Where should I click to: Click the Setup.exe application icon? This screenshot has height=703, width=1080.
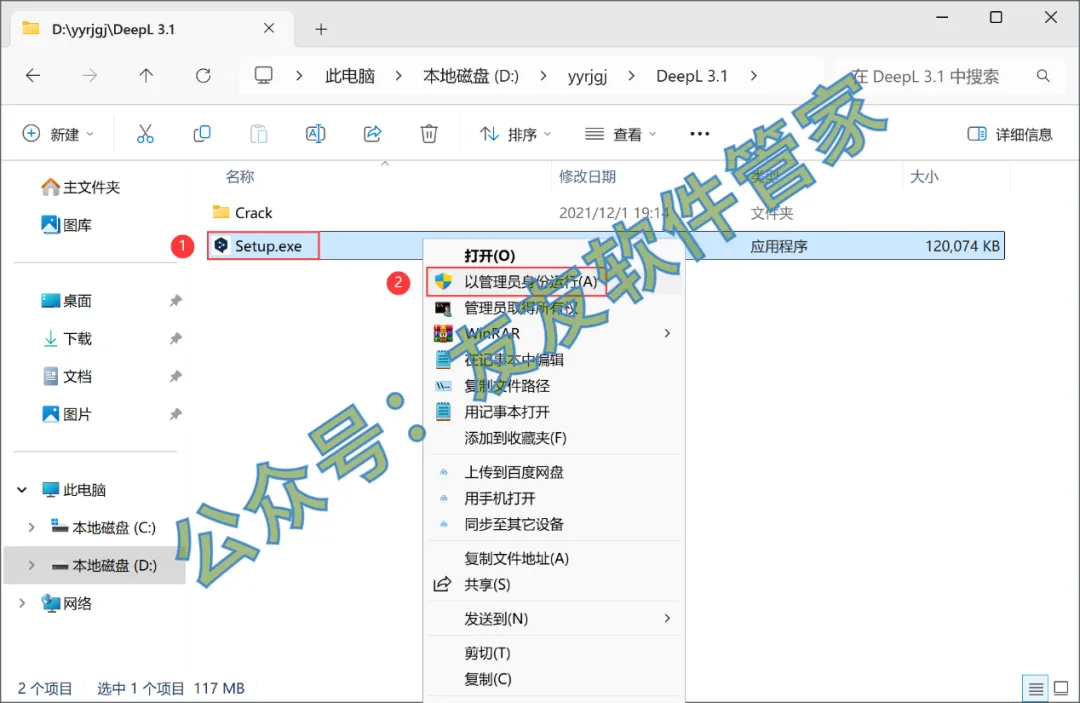coord(220,245)
